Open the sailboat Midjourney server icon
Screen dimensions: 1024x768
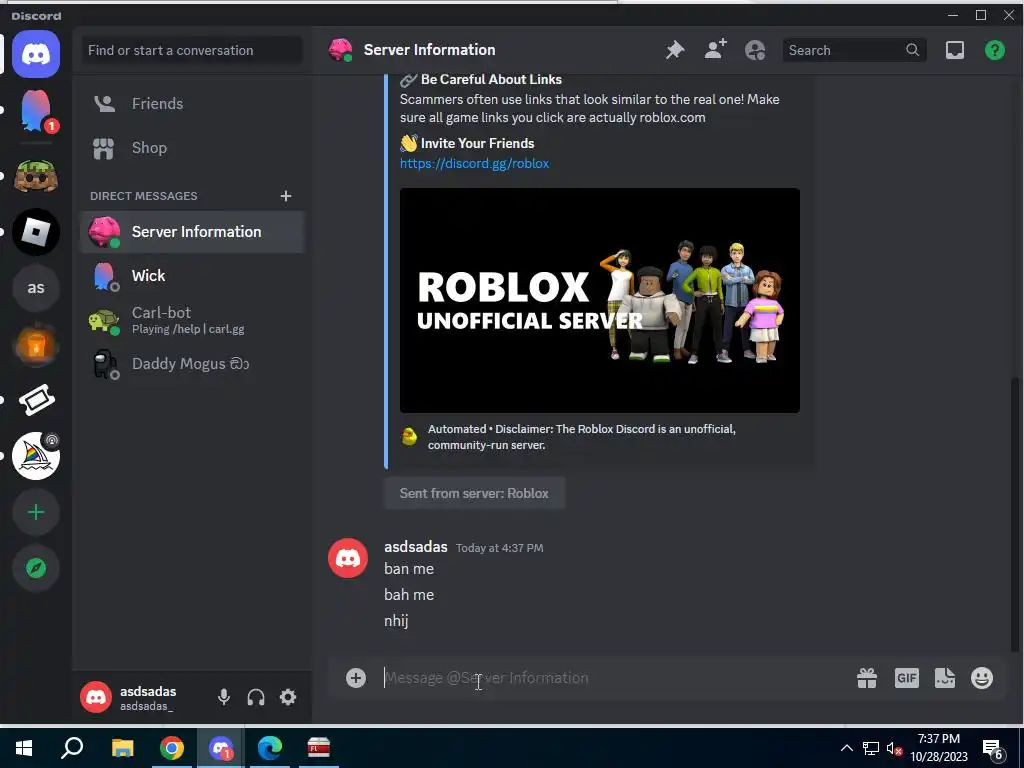pos(36,456)
